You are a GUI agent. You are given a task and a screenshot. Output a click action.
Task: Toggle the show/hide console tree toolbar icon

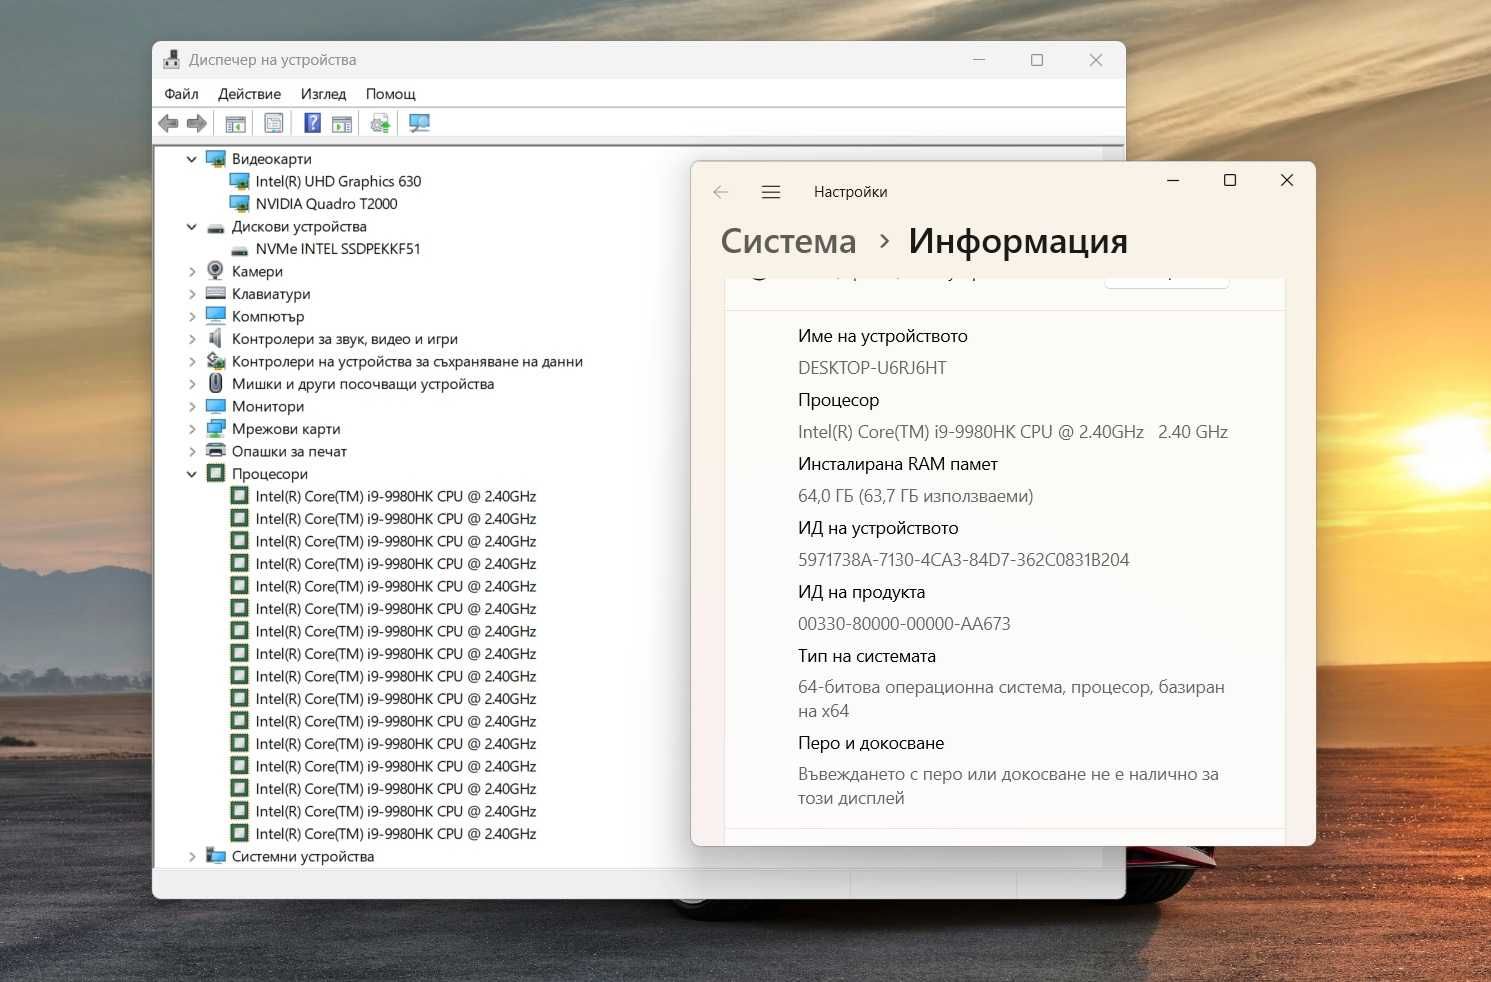pyautogui.click(x=235, y=124)
